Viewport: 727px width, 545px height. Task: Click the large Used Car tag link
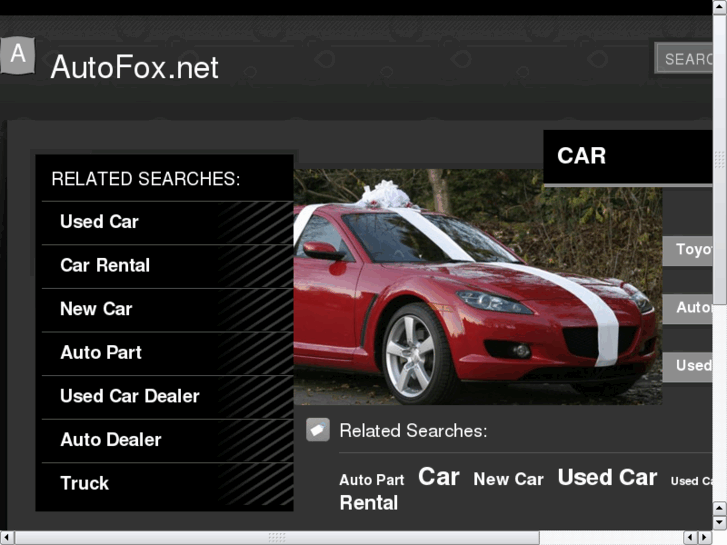pyautogui.click(x=607, y=477)
